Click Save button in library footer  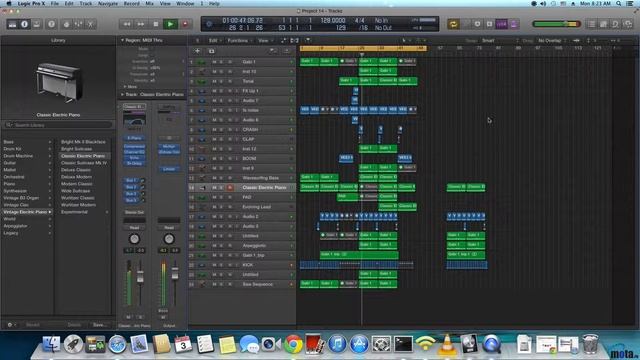click(x=99, y=325)
